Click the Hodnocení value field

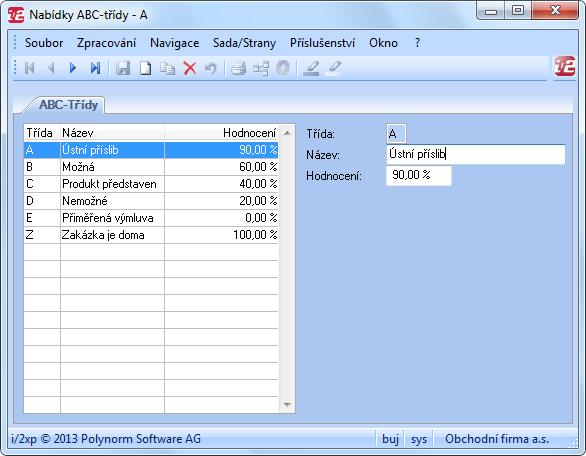point(419,175)
